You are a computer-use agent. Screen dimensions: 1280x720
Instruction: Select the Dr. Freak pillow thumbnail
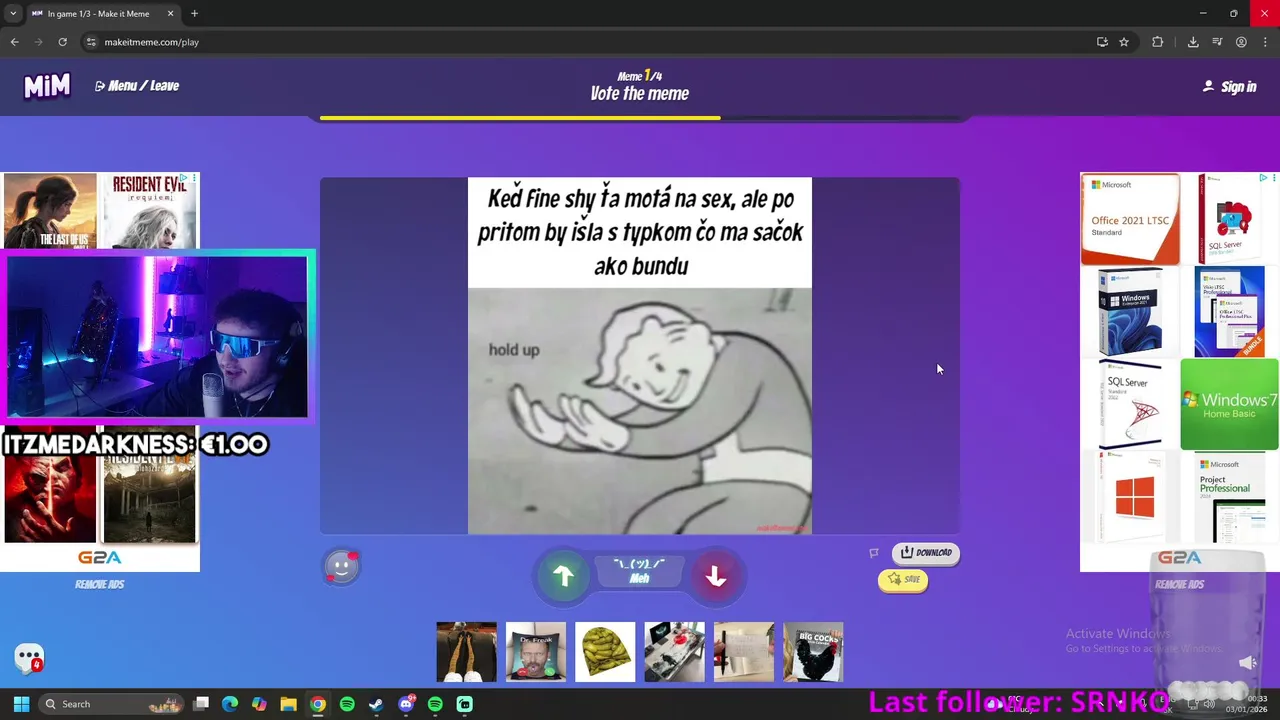pyautogui.click(x=535, y=652)
